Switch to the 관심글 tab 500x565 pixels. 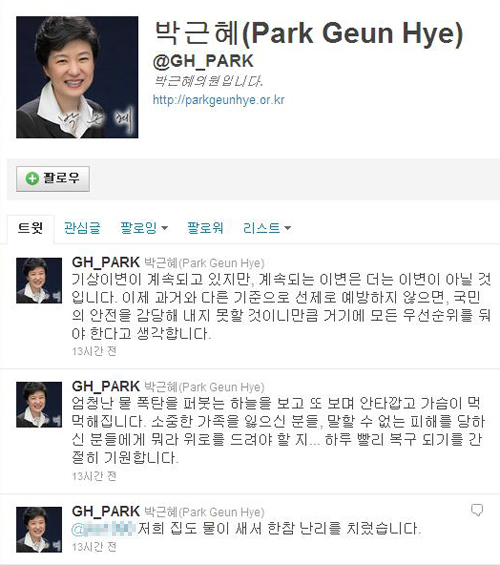pyautogui.click(x=82, y=228)
